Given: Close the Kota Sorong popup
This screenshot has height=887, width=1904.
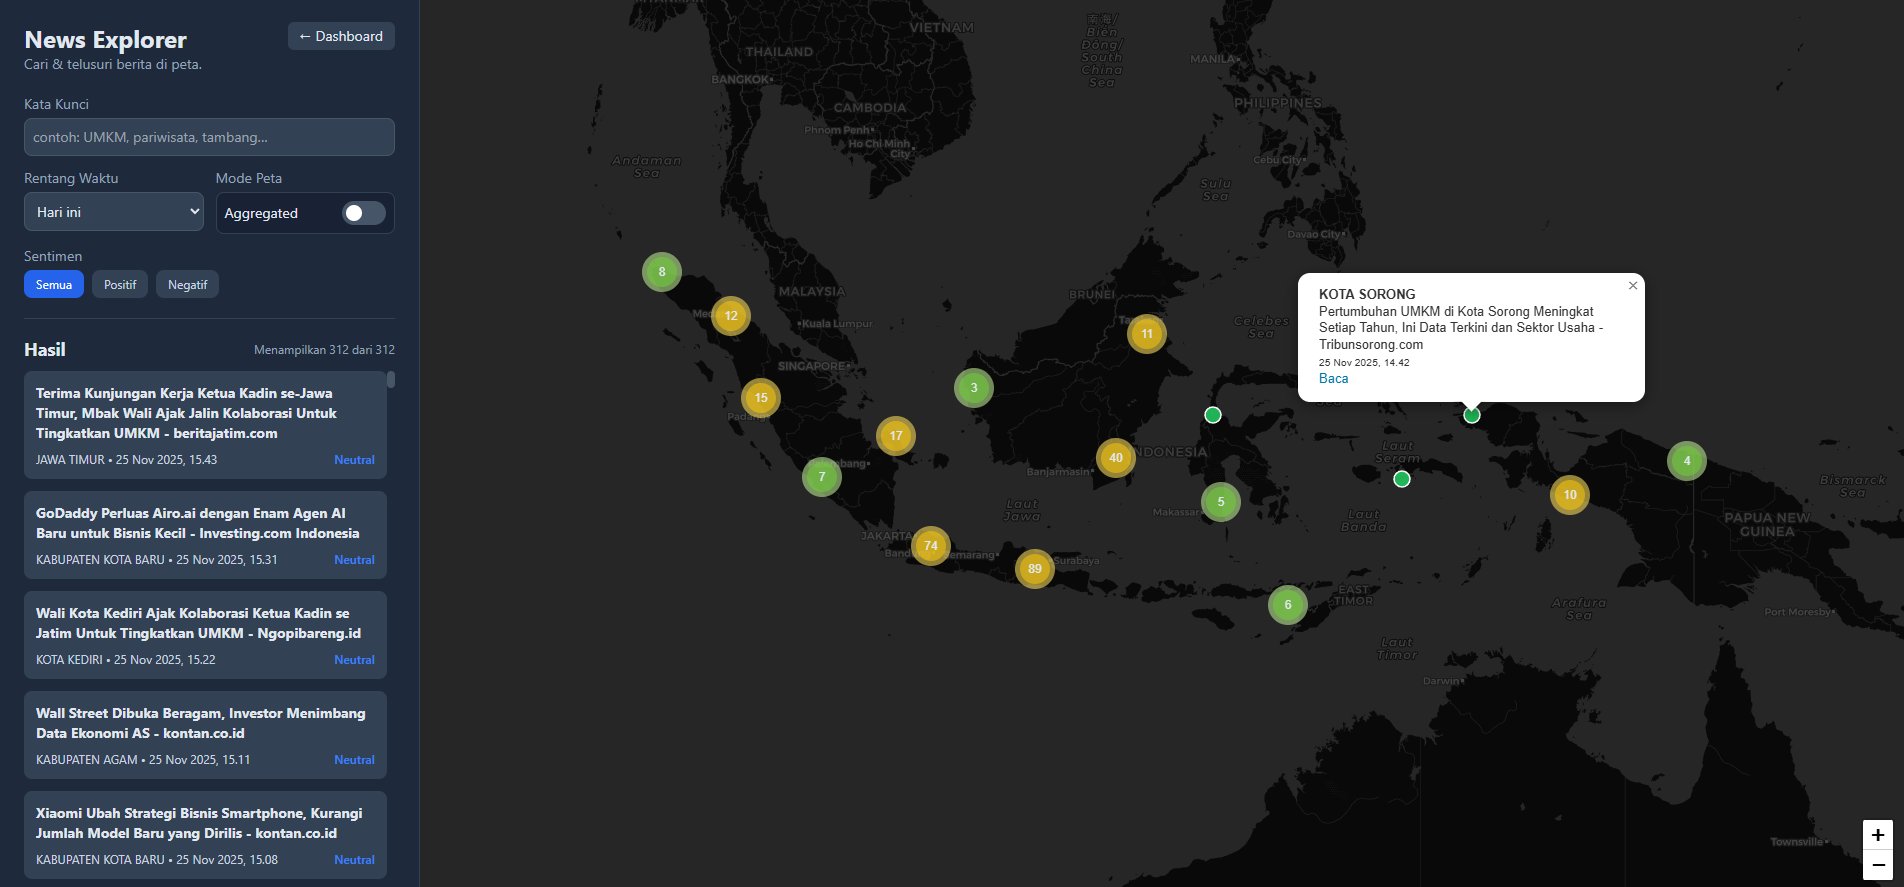Looking at the screenshot, I should (x=1632, y=286).
